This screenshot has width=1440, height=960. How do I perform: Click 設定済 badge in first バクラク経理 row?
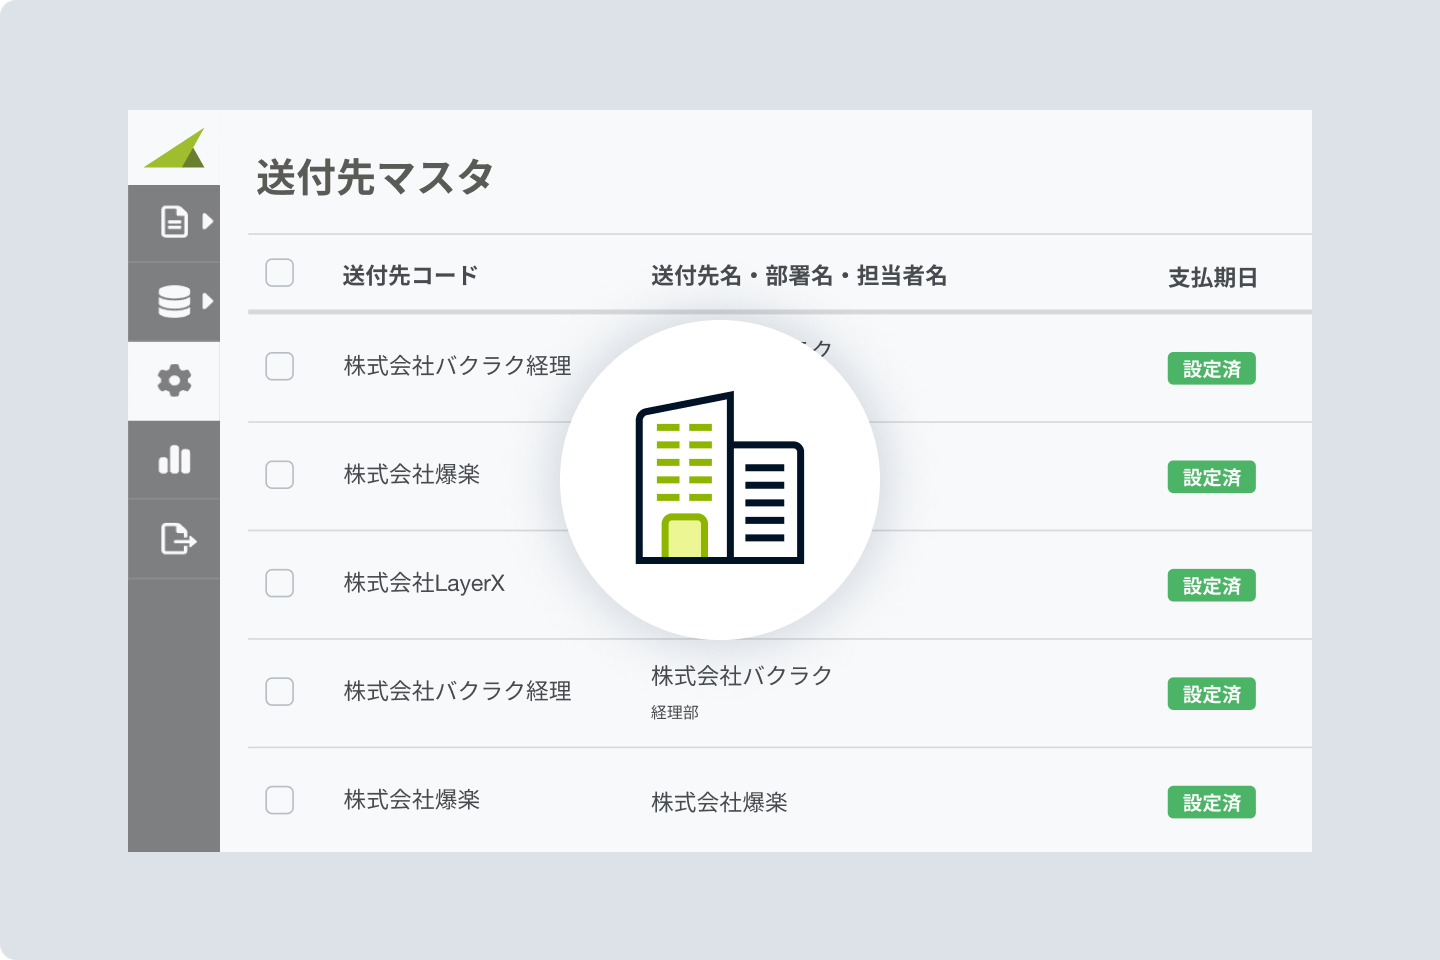[1211, 369]
